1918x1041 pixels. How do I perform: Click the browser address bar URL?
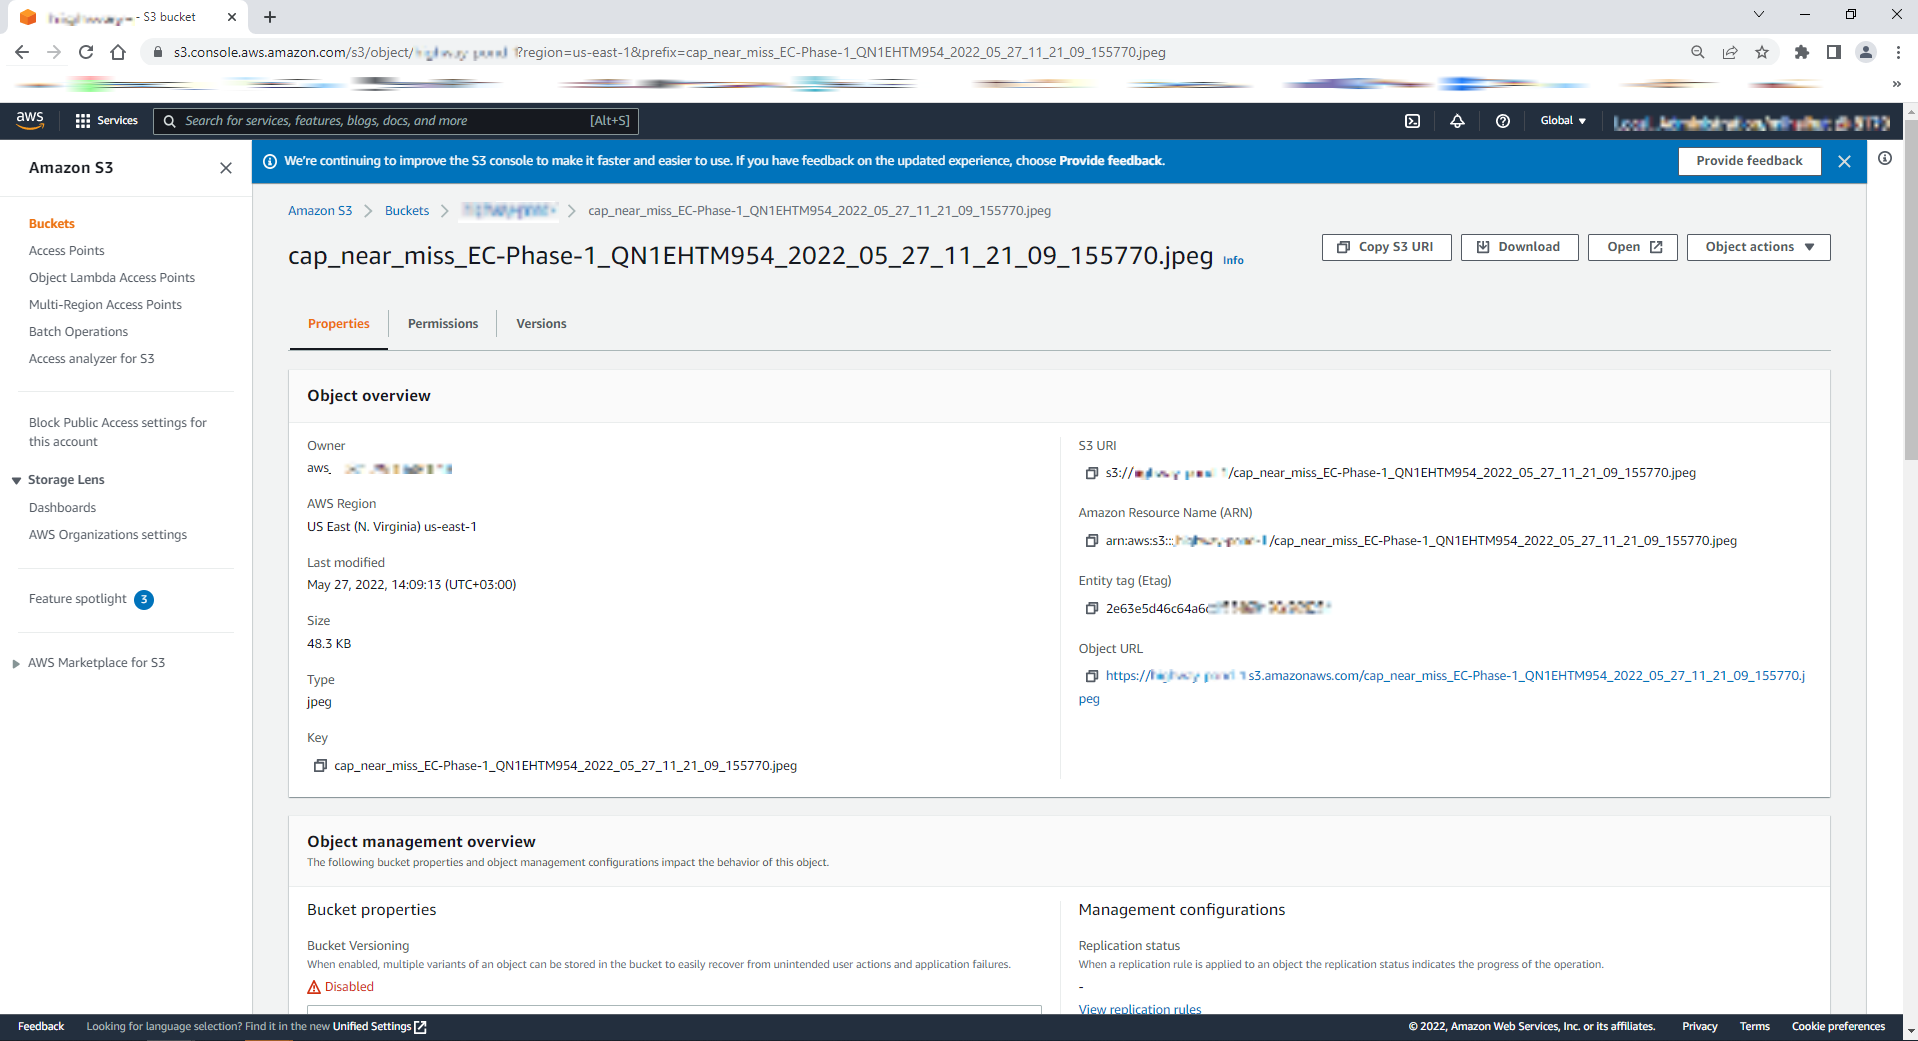point(670,52)
